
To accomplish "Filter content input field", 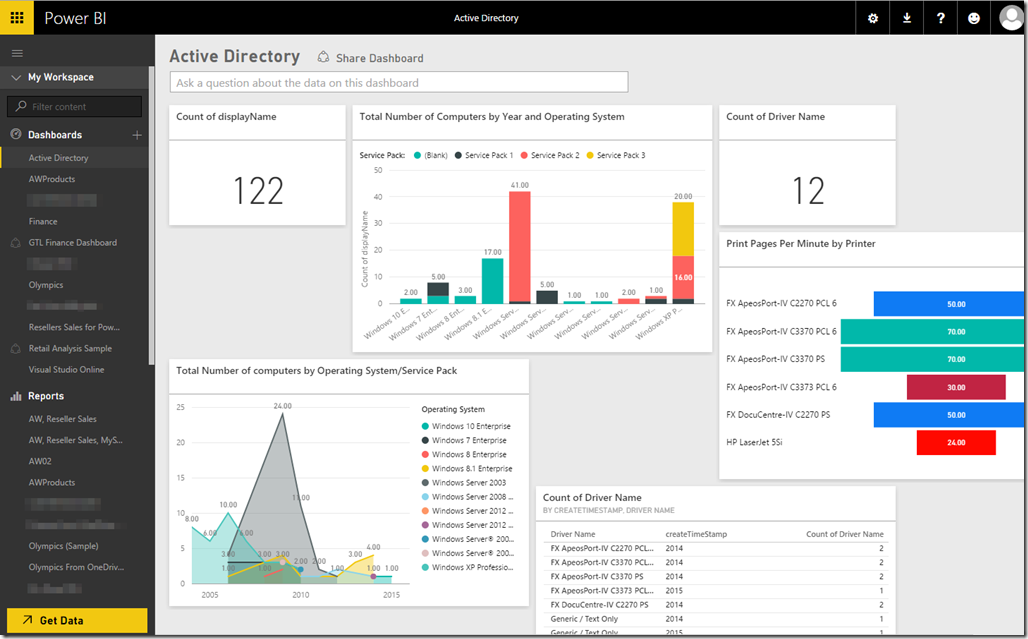I will click(74, 106).
